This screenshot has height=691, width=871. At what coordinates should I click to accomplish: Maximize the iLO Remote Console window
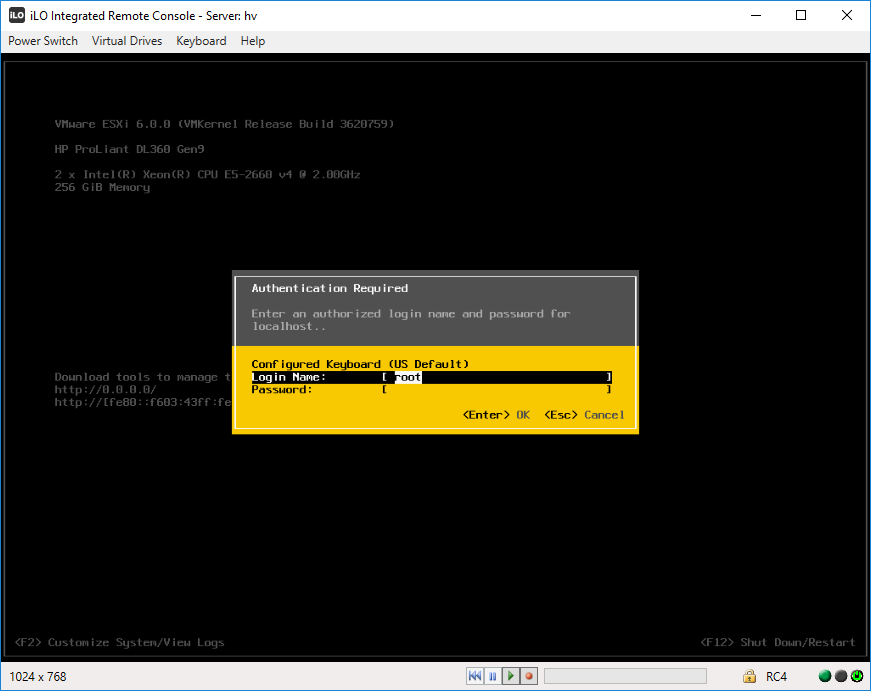(x=801, y=16)
